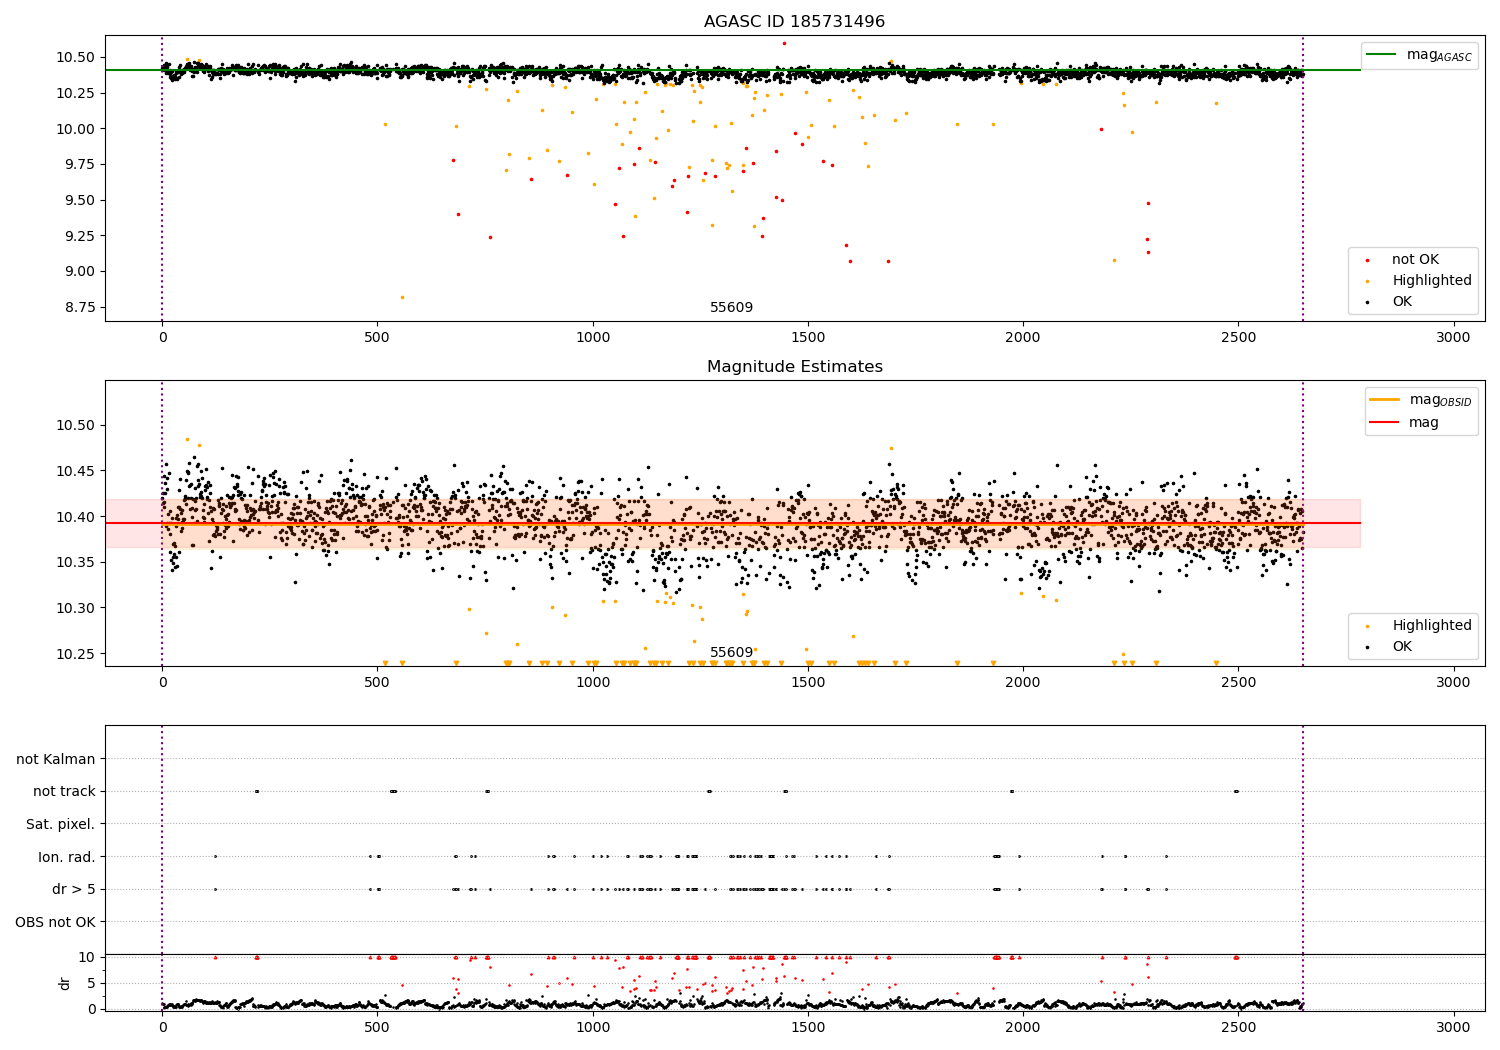Click the 10.40 y-axis tick of middle plot
Image resolution: width=1500 pixels, height=1050 pixels.
click(77, 517)
